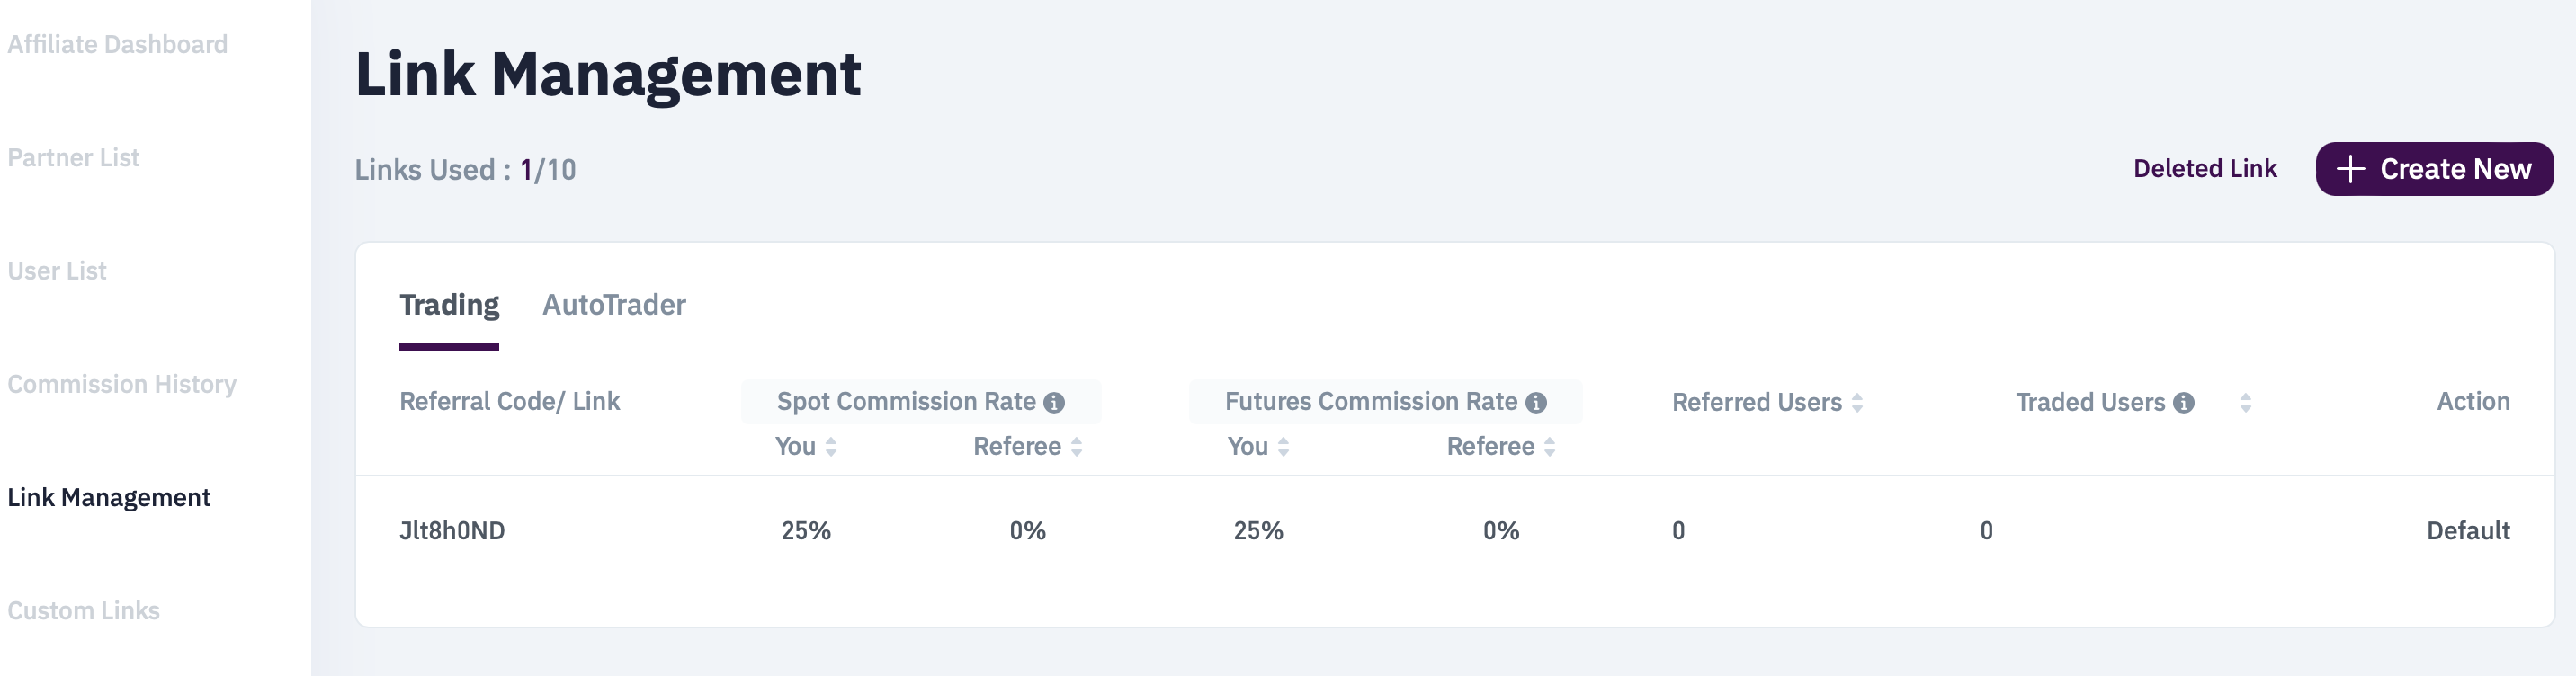Sort by Traded Users column arrows
Viewport: 2576px width, 676px height.
pyautogui.click(x=2246, y=402)
